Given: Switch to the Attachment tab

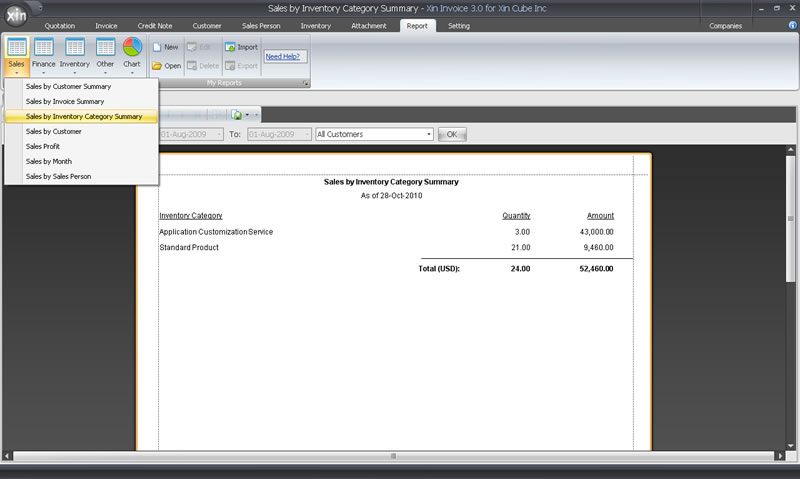Looking at the screenshot, I should (368, 26).
